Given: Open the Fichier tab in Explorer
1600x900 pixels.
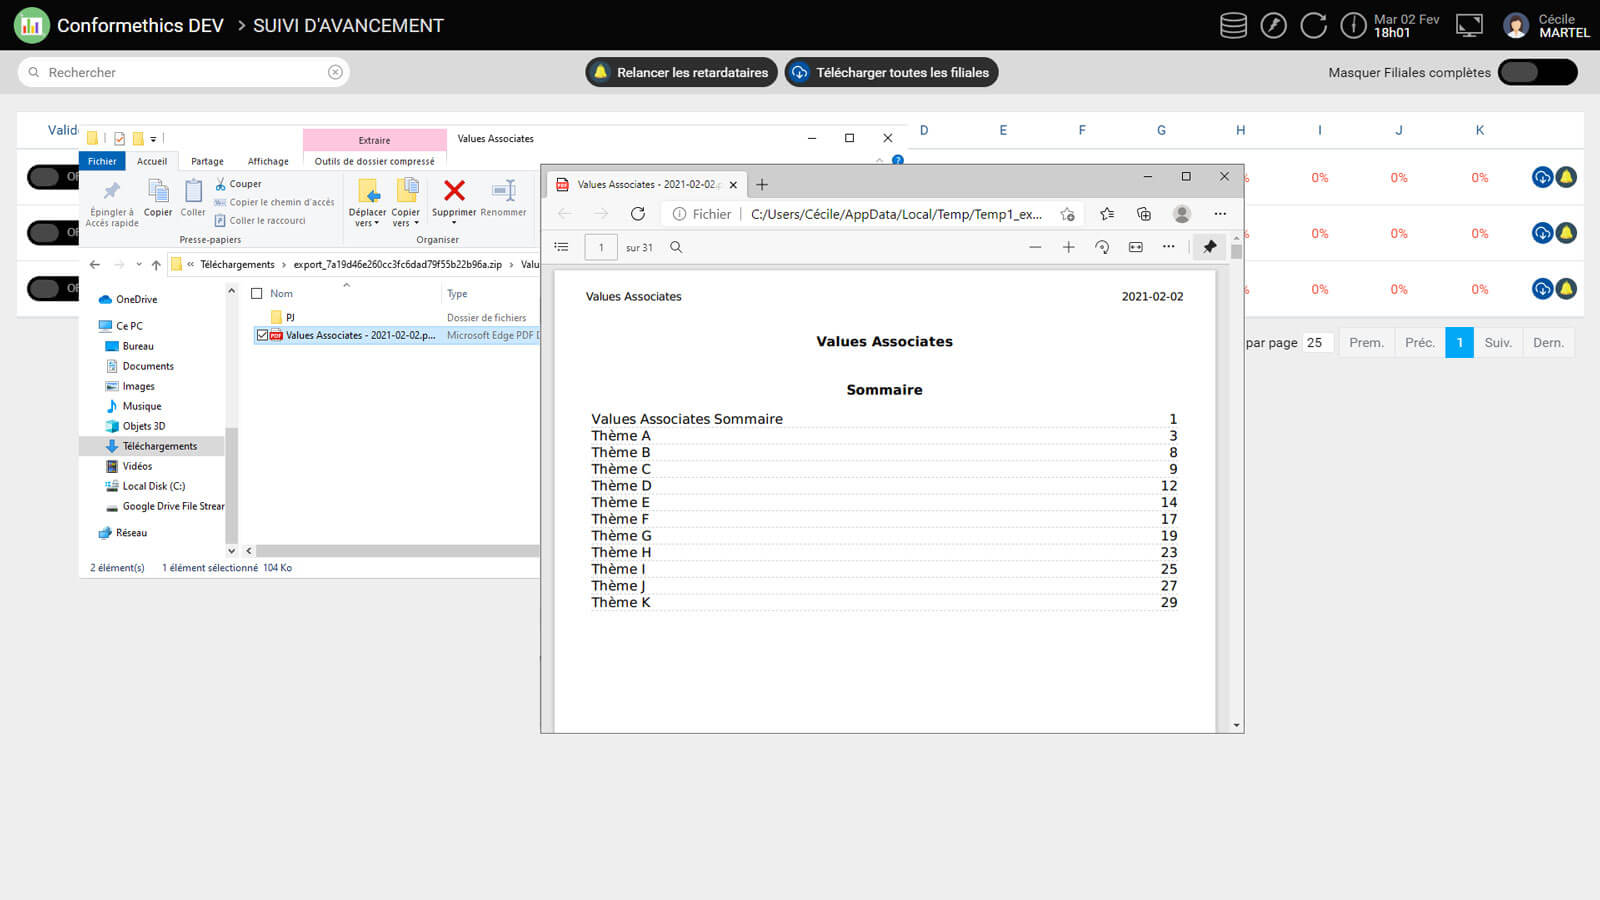Looking at the screenshot, I should (102, 161).
